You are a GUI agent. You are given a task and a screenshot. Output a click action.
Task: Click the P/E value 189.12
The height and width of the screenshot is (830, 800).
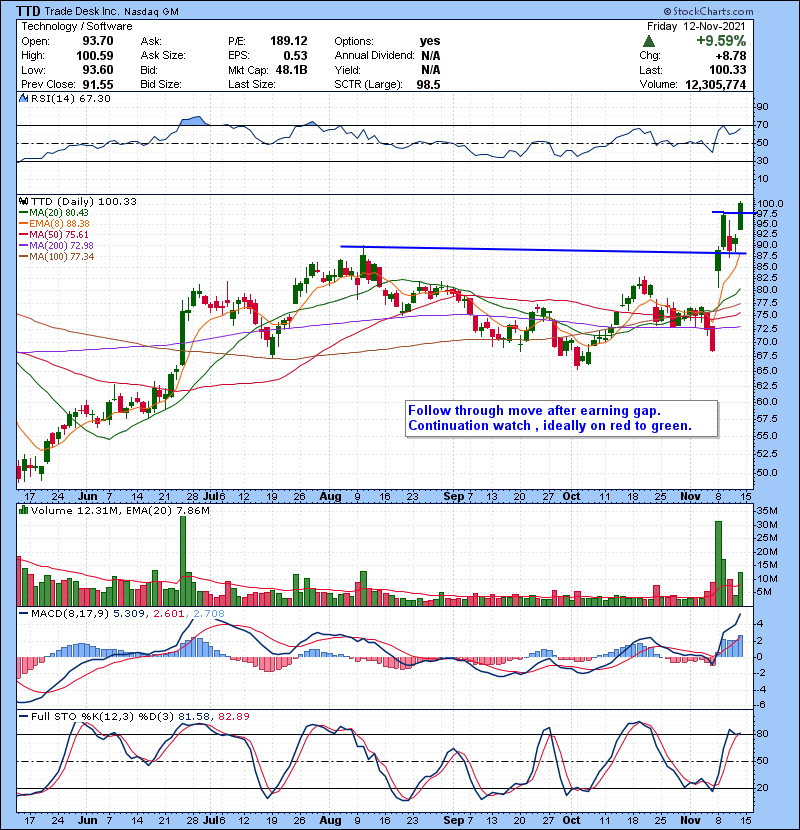pyautogui.click(x=289, y=41)
